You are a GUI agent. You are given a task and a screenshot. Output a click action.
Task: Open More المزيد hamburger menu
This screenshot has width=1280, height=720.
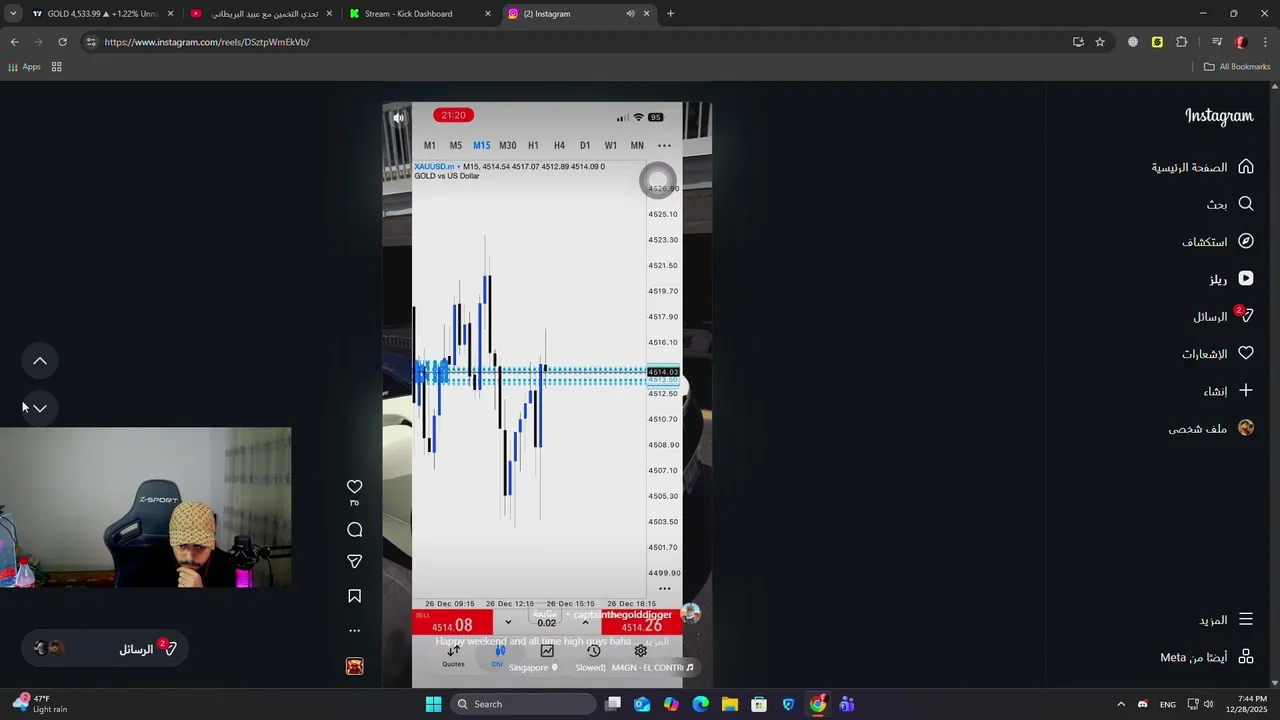pos(1225,620)
